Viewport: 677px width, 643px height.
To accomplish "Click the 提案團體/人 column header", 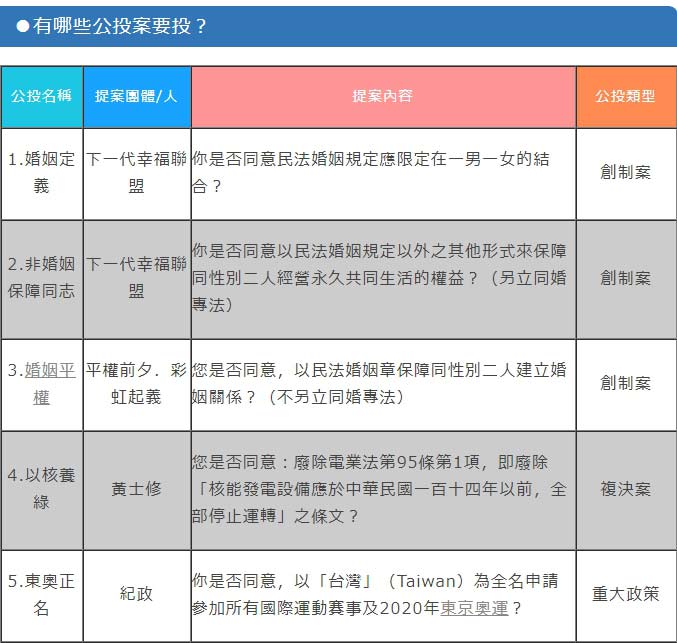I will (136, 96).
